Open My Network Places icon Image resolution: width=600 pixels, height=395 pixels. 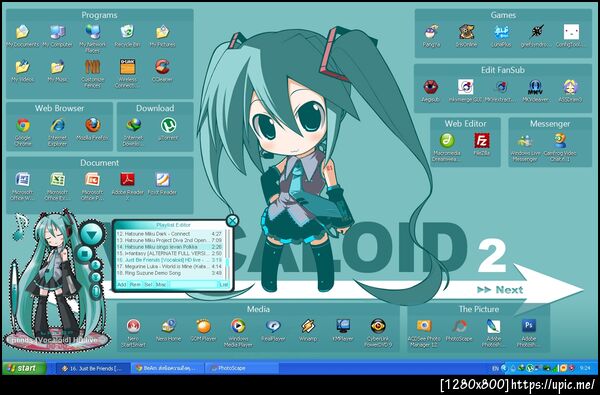click(93, 32)
